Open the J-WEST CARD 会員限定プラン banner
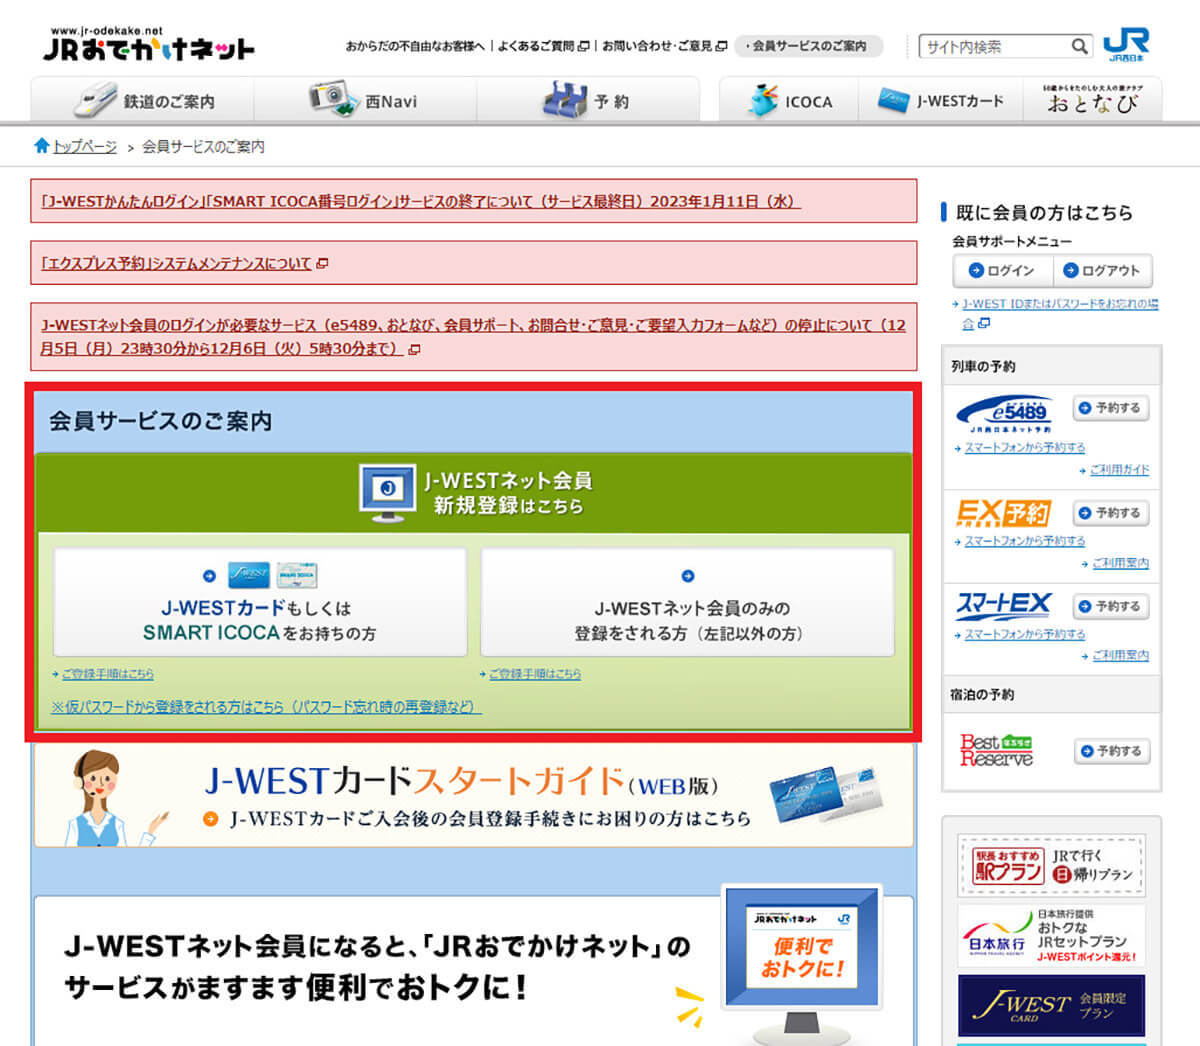Screen dimensions: 1200x1046 click(1052, 1005)
